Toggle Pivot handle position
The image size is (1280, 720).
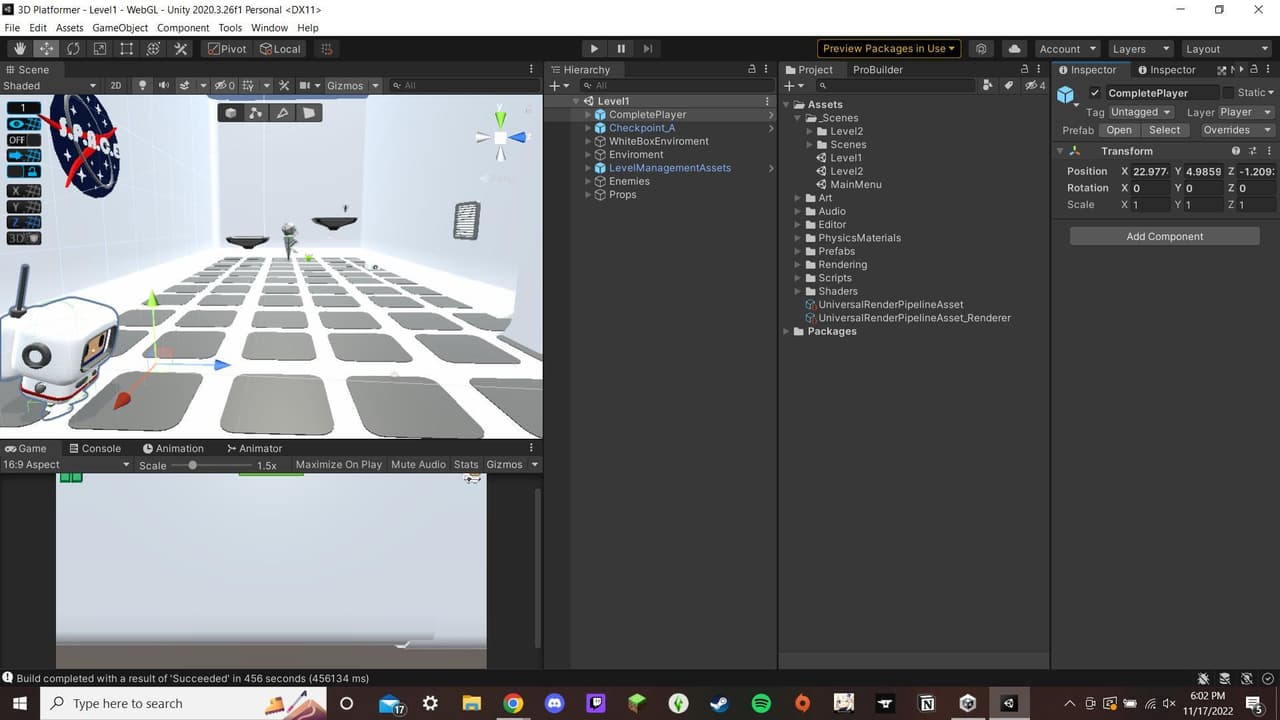[x=227, y=48]
